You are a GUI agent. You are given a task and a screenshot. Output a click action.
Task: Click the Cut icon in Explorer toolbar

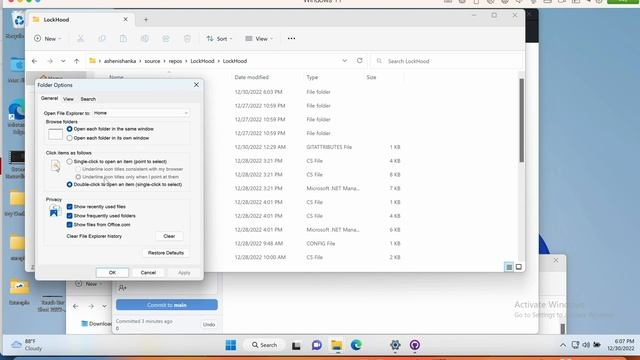[x=80, y=38]
